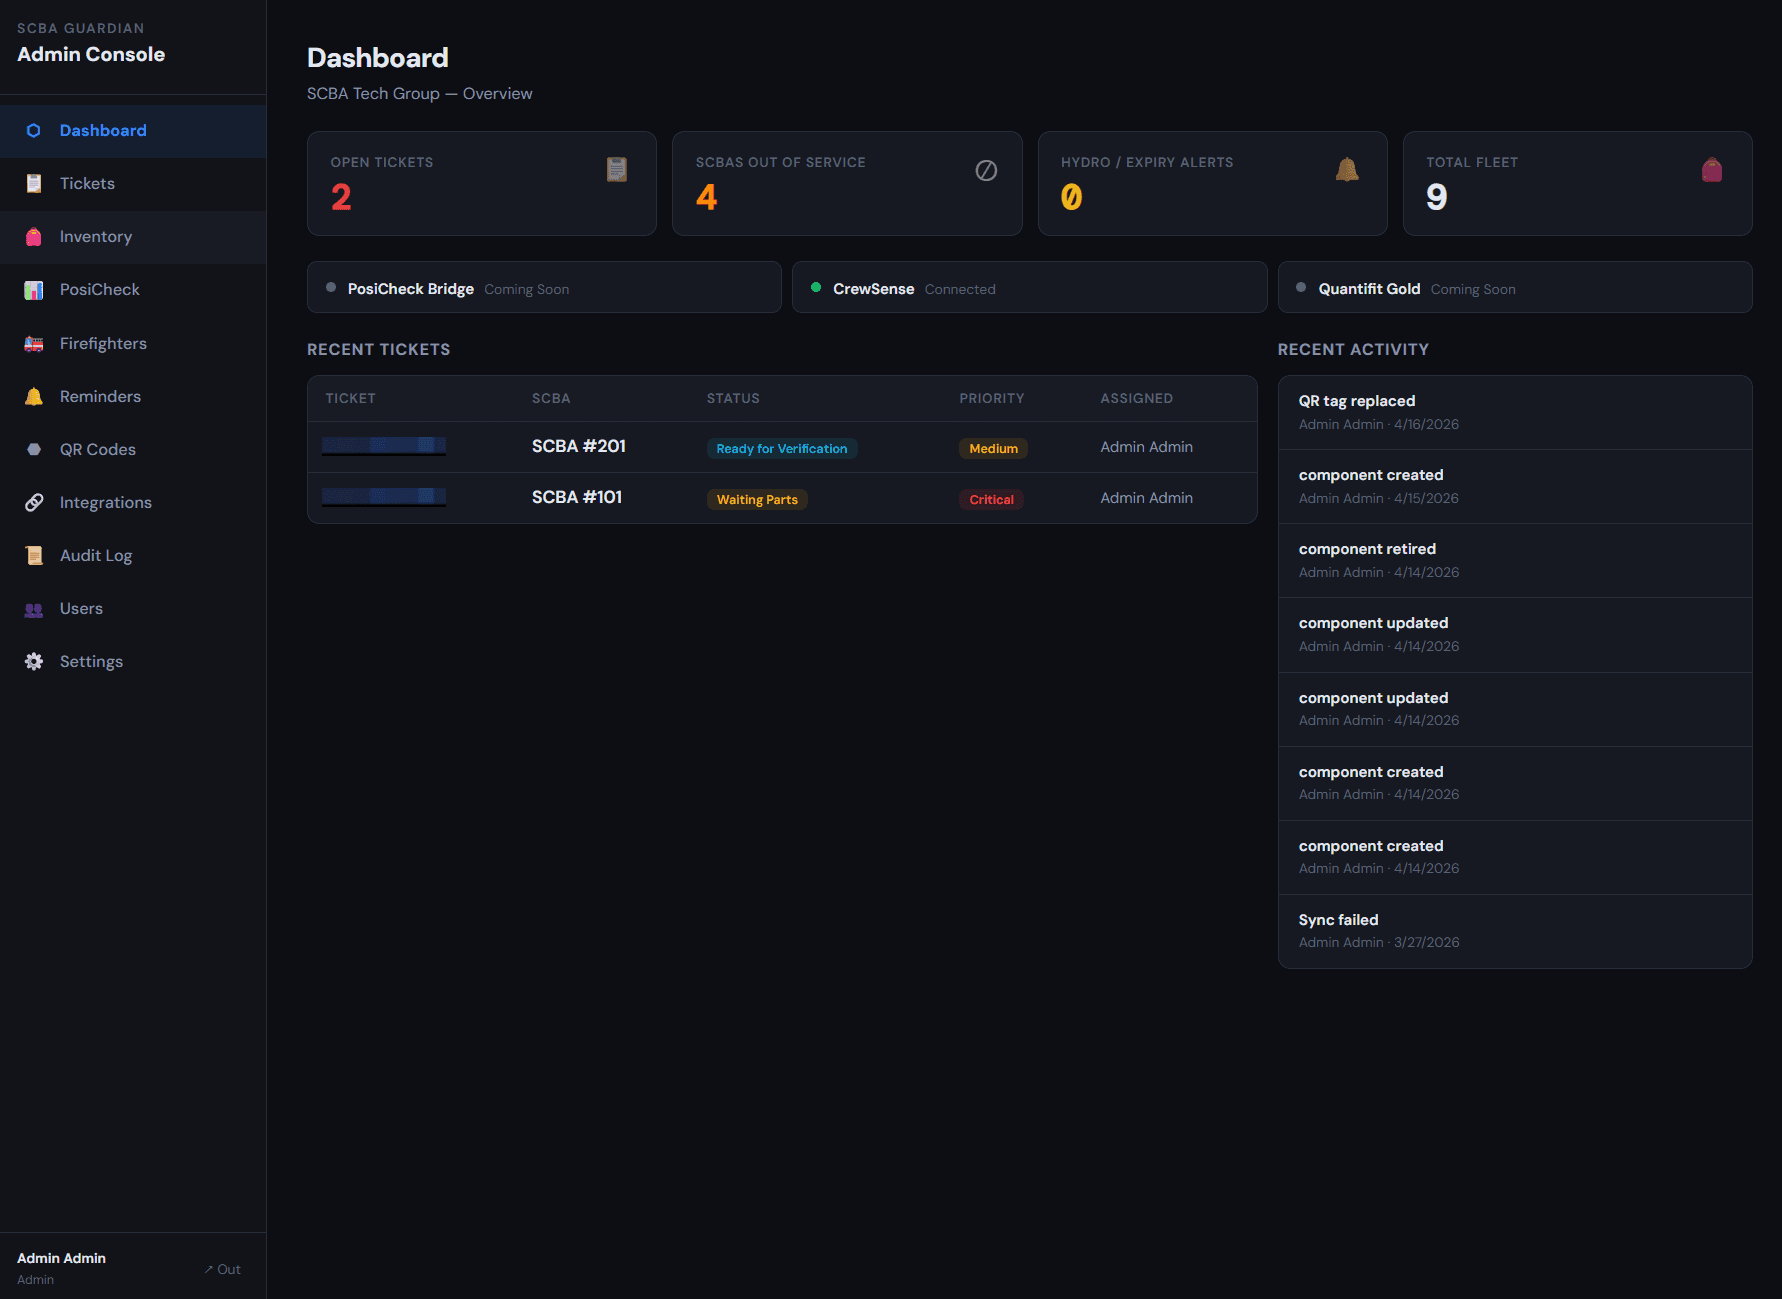Click the Admin Admin profile name at bottom
The image size is (1782, 1299).
(x=61, y=1258)
